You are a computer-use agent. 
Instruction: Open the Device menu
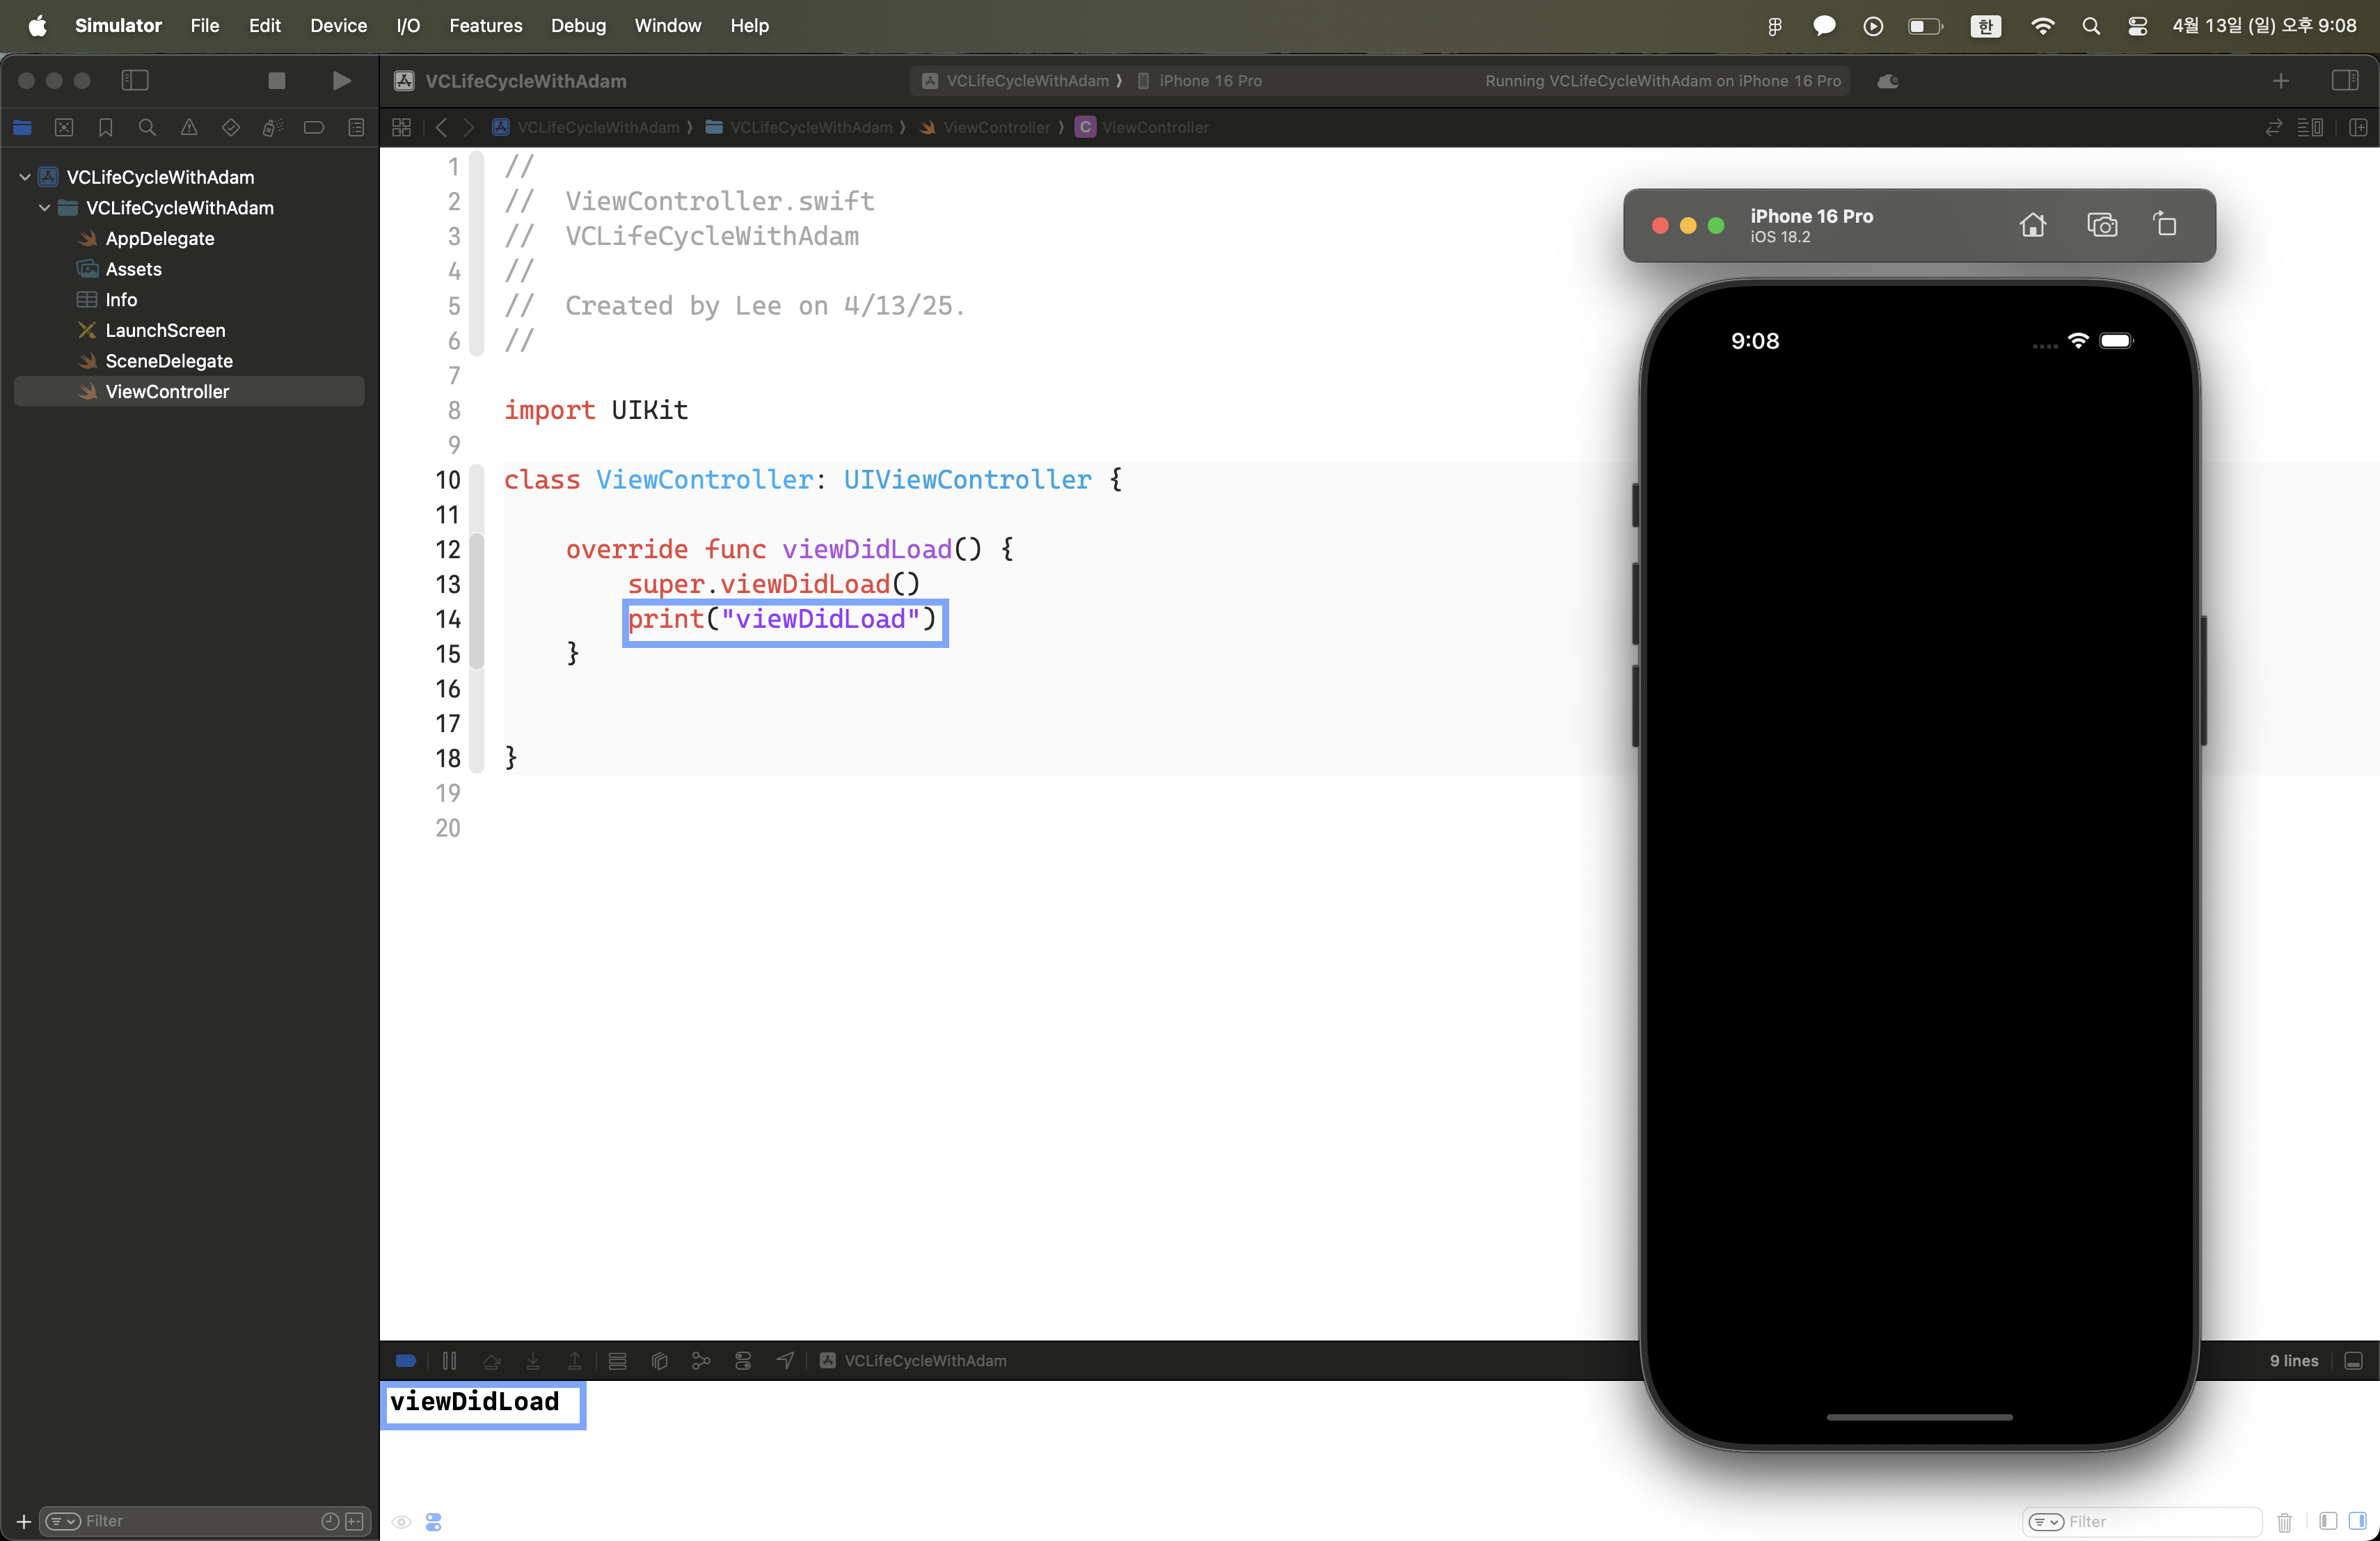coord(338,26)
